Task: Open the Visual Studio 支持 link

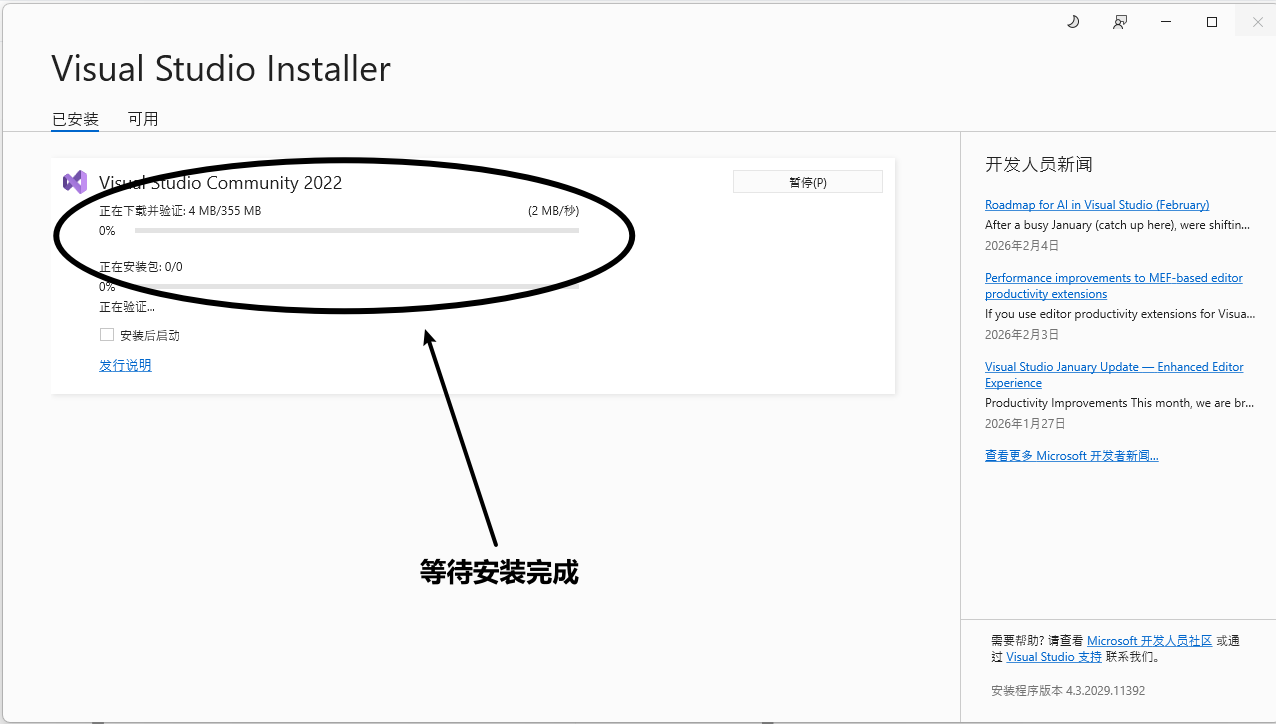Action: coord(1053,657)
